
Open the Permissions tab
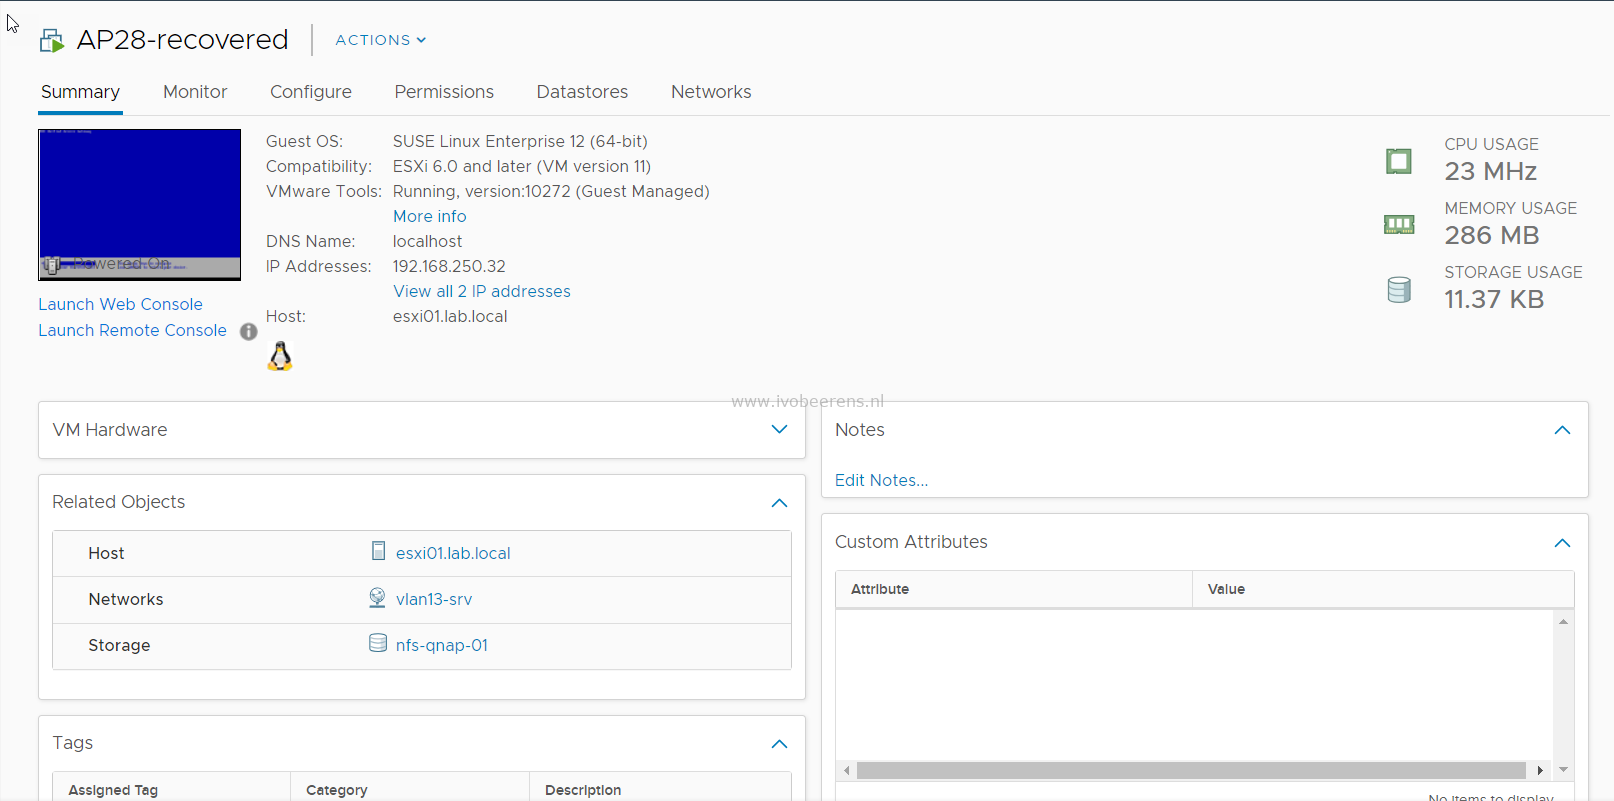point(444,92)
